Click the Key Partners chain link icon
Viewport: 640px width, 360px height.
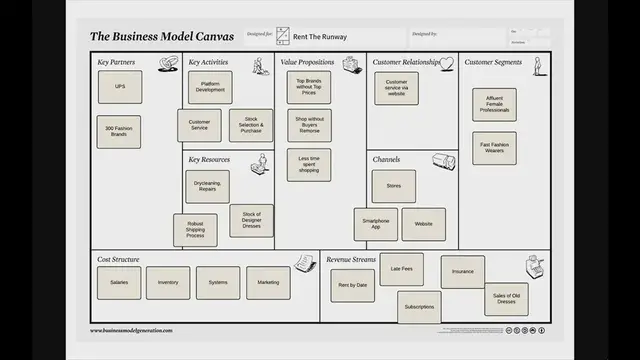(168, 64)
